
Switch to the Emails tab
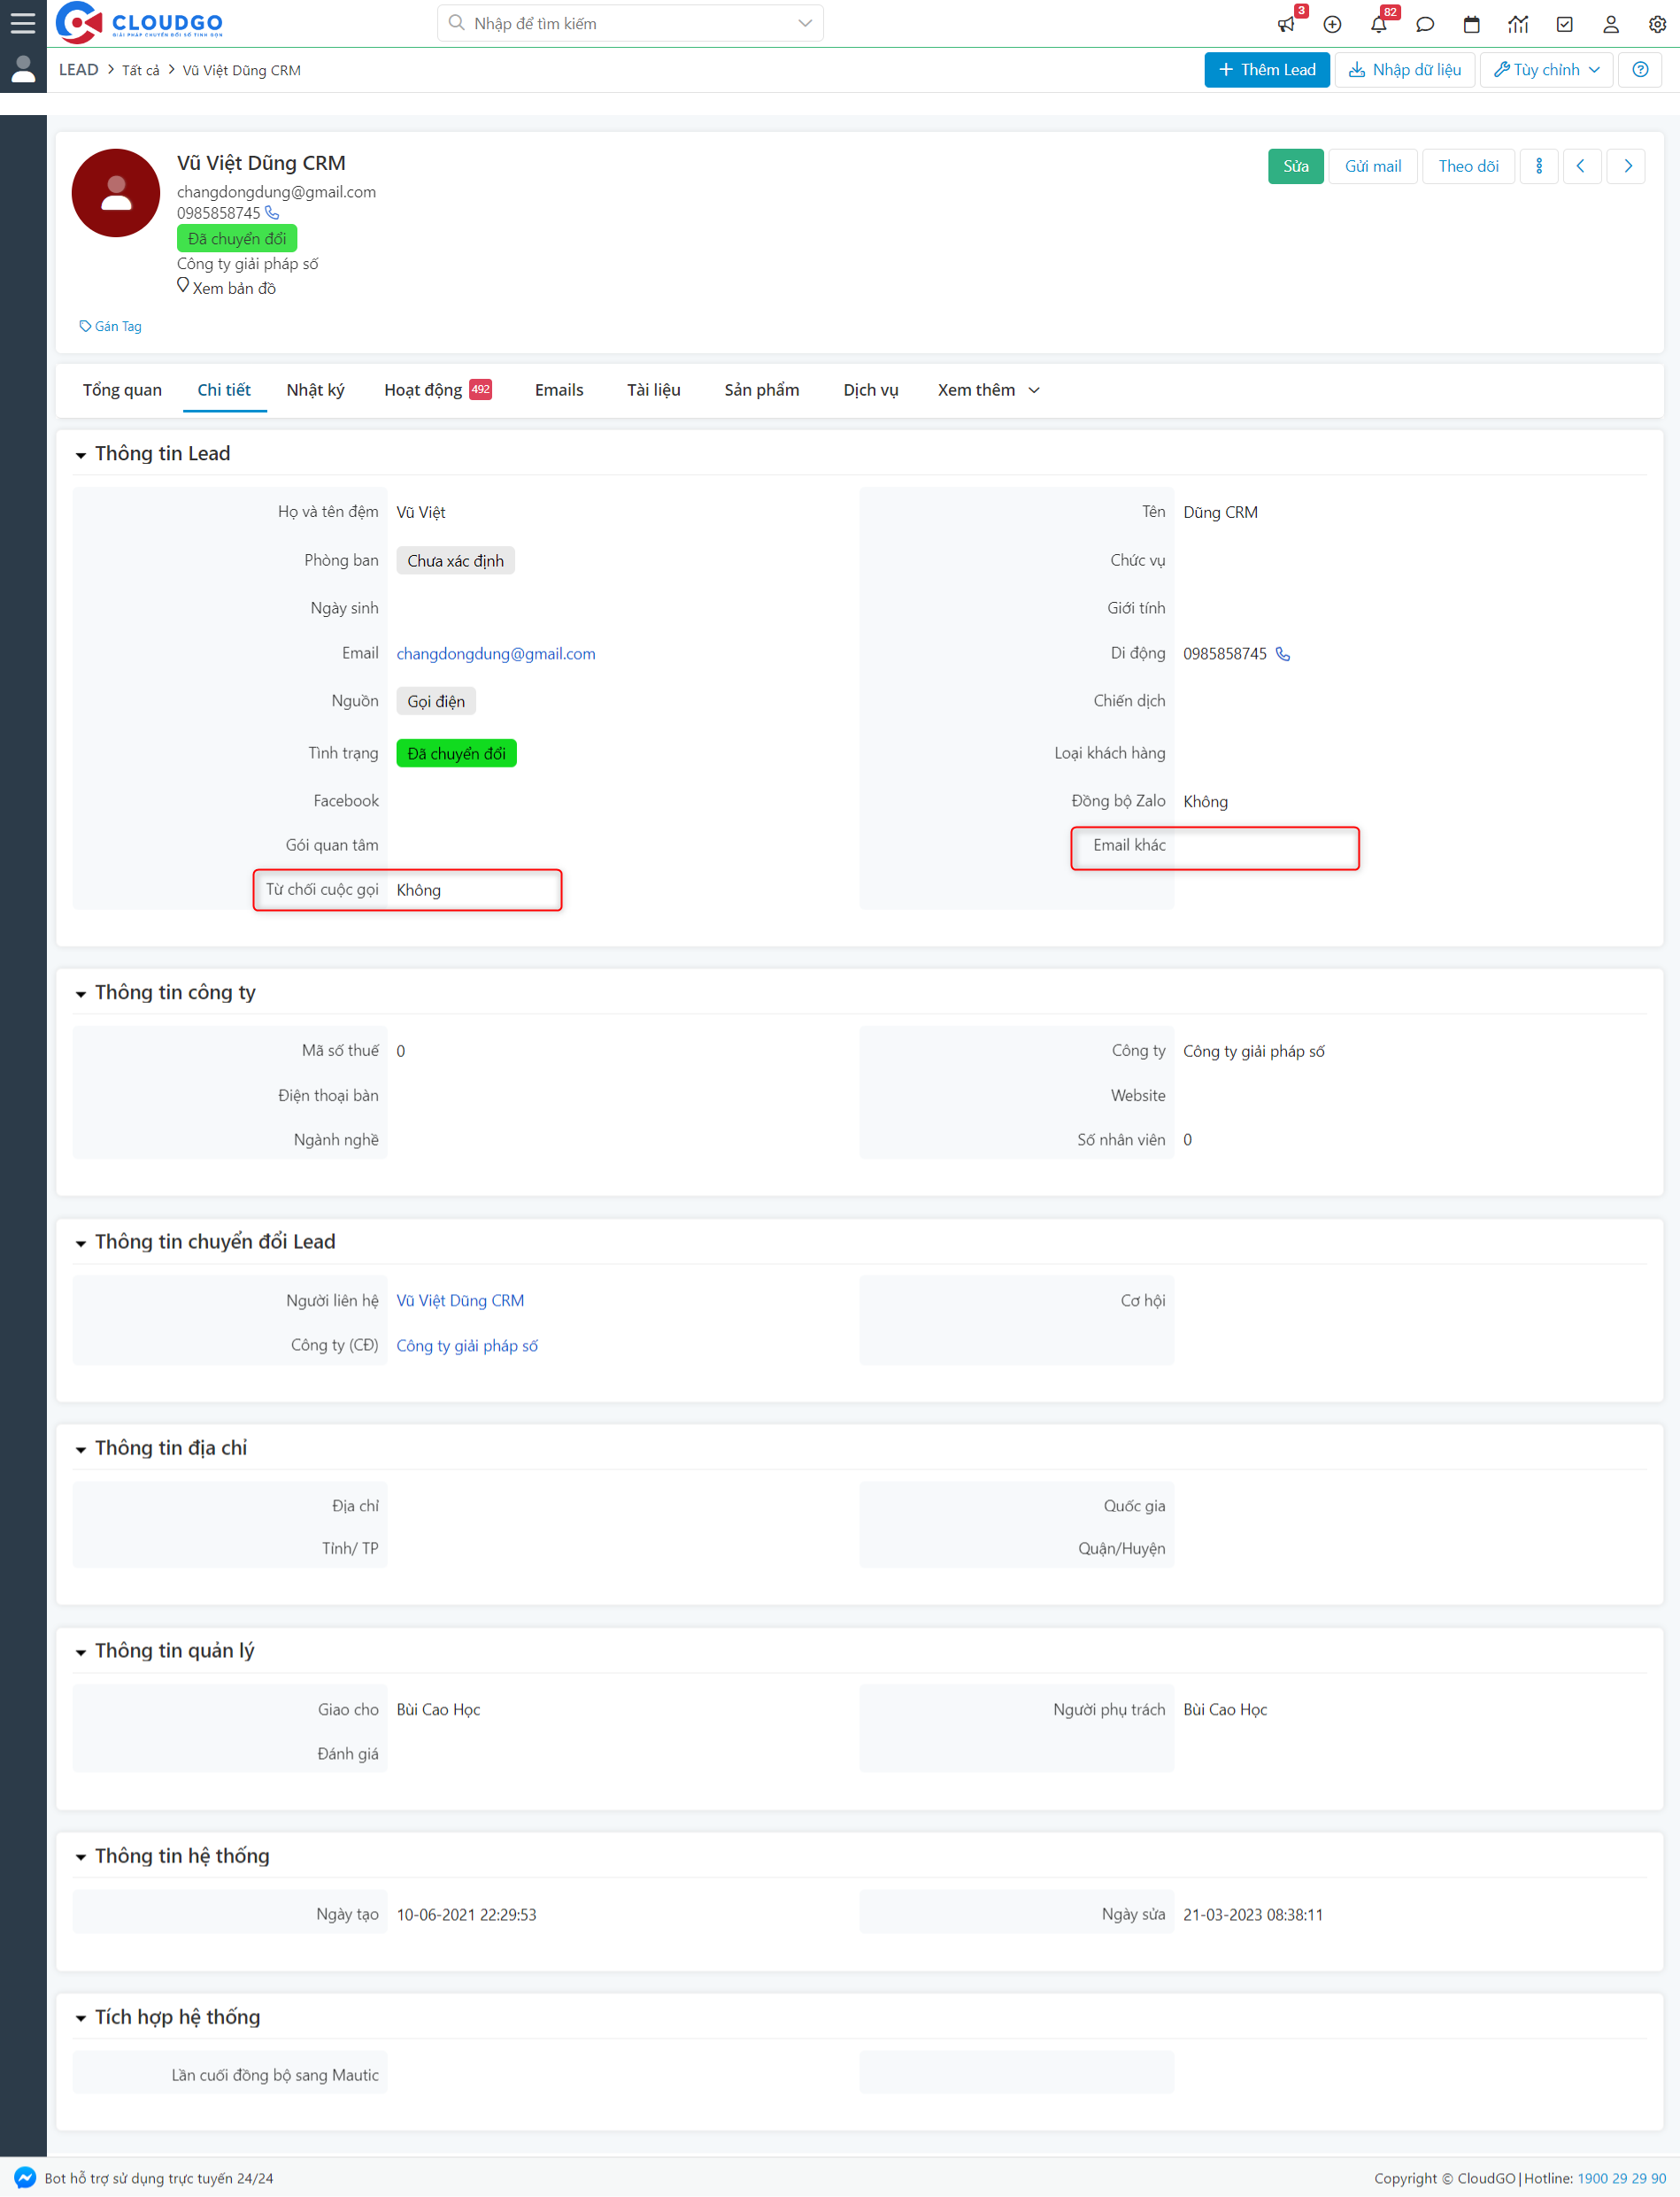558,390
